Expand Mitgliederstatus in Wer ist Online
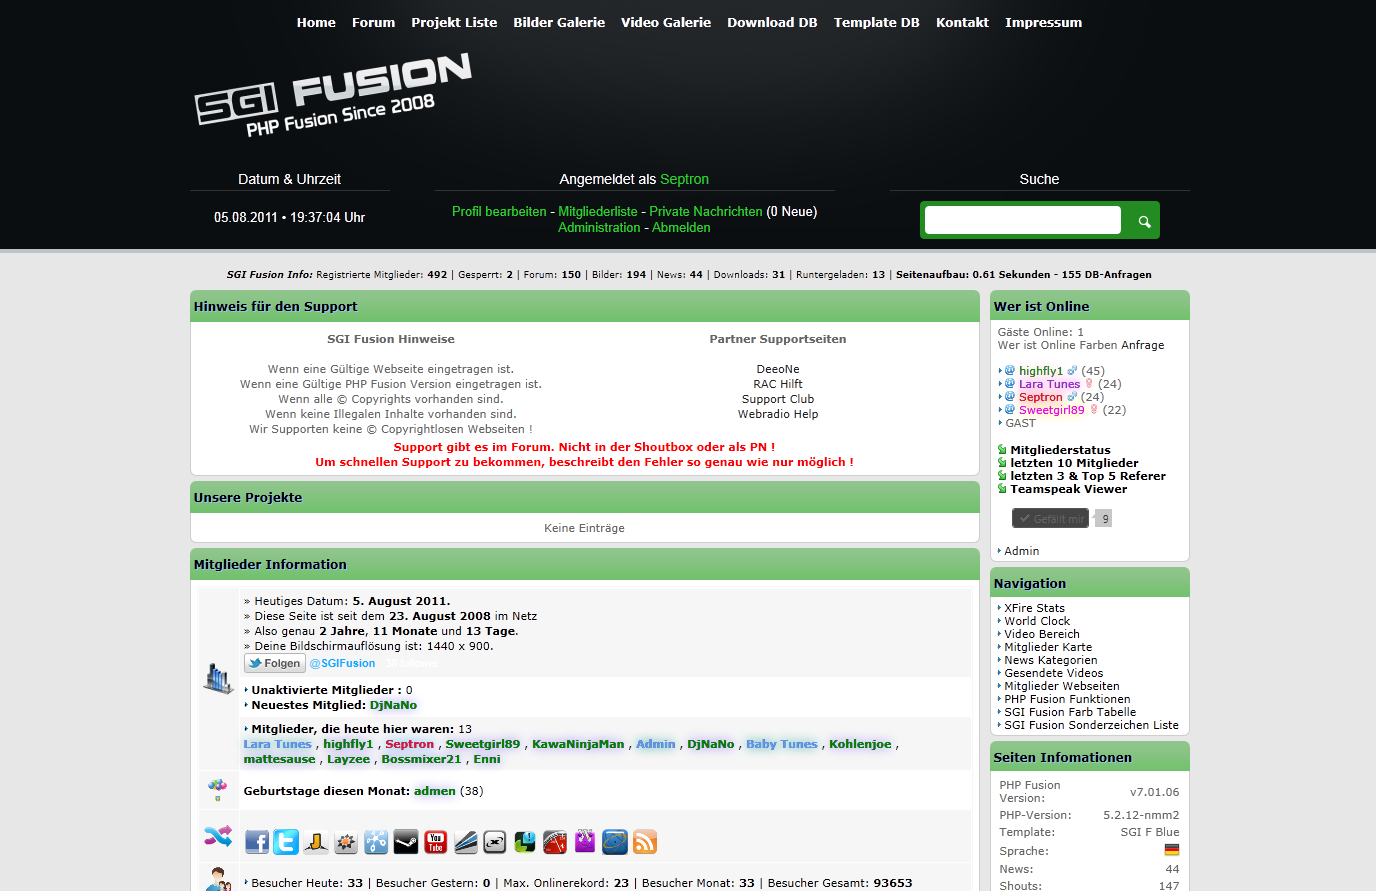Screen dimensions: 1376x891 coord(1060,450)
